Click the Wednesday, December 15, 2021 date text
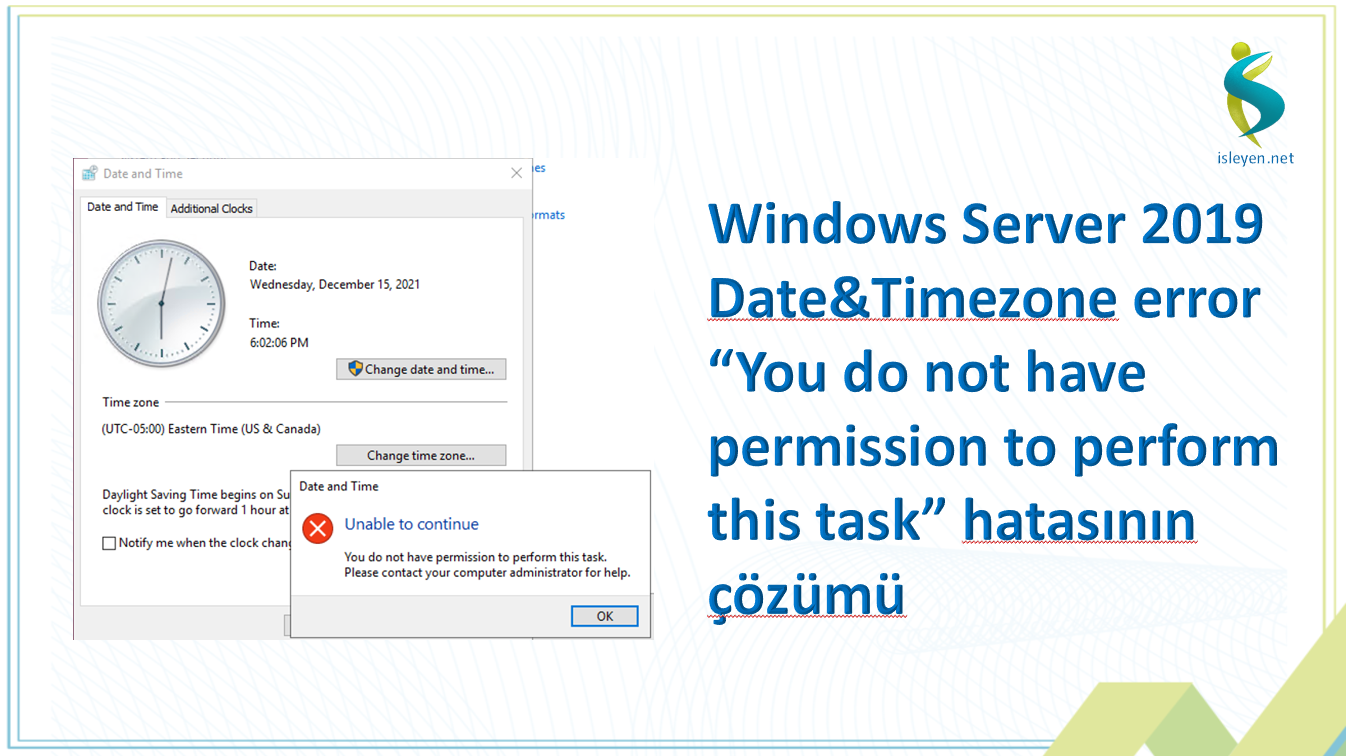Image resolution: width=1346 pixels, height=756 pixels. tap(334, 284)
